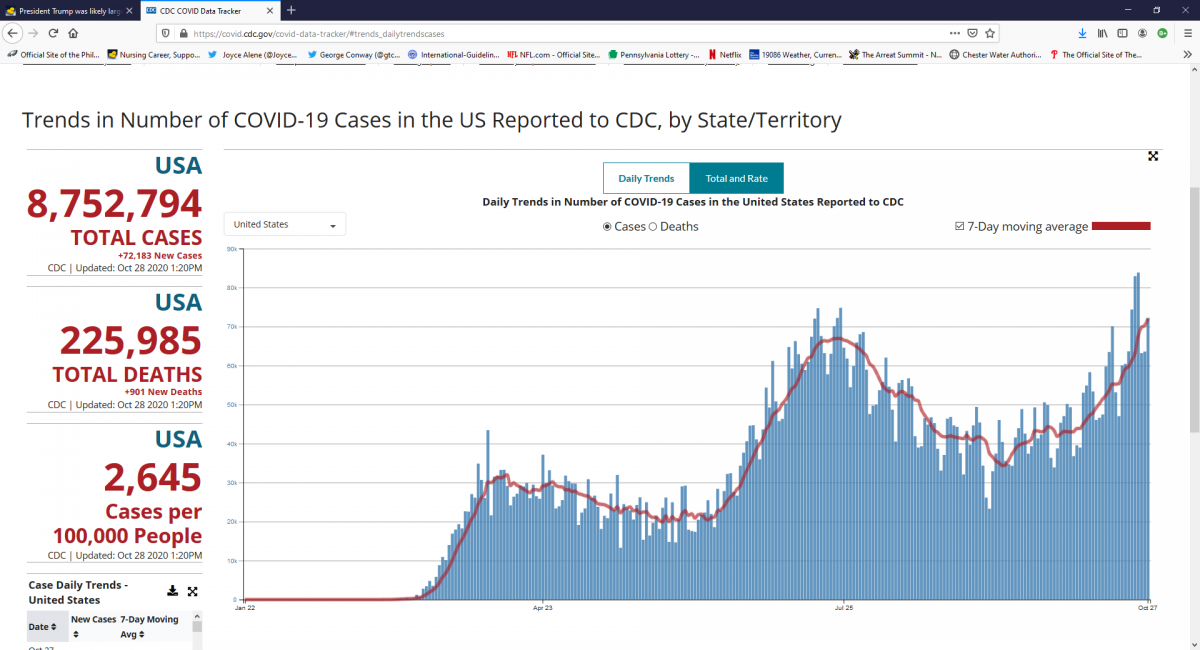Click the red moving average legend swatch

[x=1121, y=227]
